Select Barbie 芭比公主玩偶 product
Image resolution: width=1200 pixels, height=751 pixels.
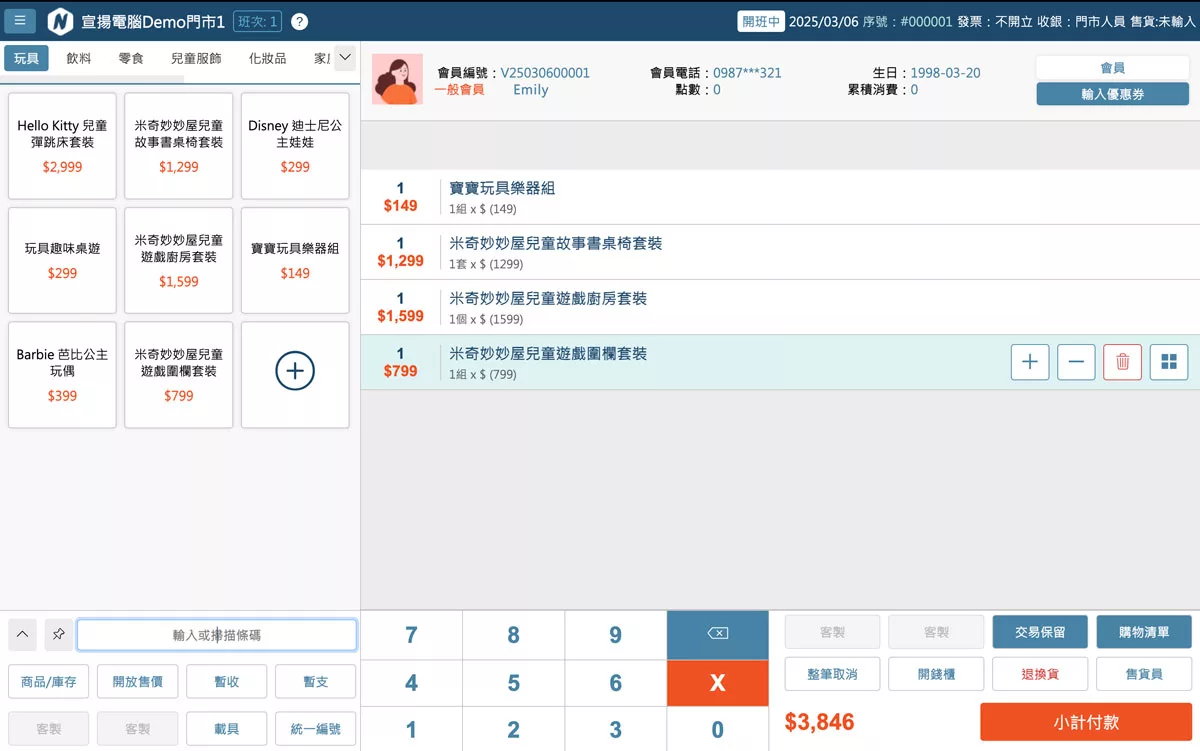point(62,375)
